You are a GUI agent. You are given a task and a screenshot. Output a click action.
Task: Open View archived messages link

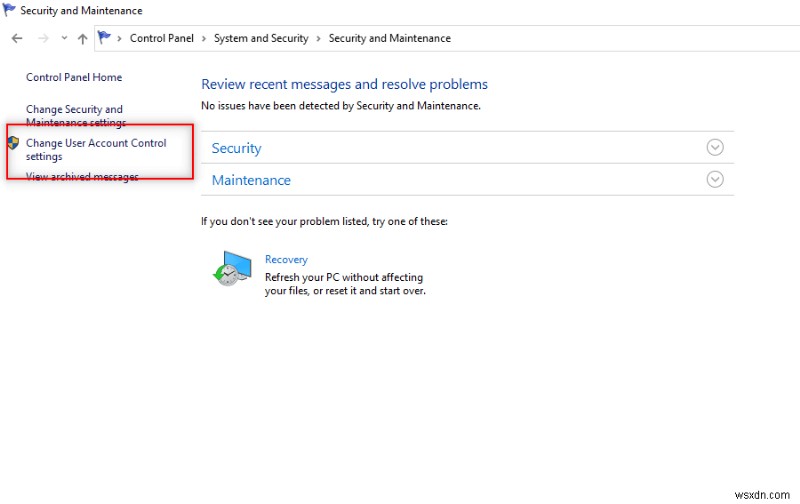click(x=82, y=177)
